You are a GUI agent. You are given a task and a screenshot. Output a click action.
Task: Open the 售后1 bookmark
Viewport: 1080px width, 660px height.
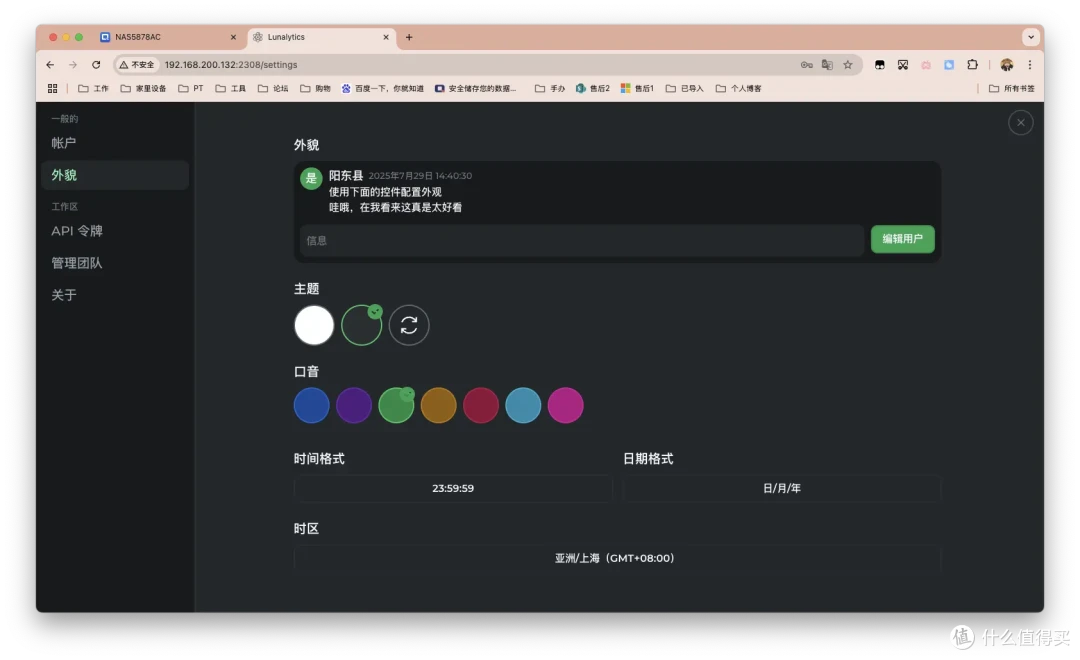(x=637, y=88)
